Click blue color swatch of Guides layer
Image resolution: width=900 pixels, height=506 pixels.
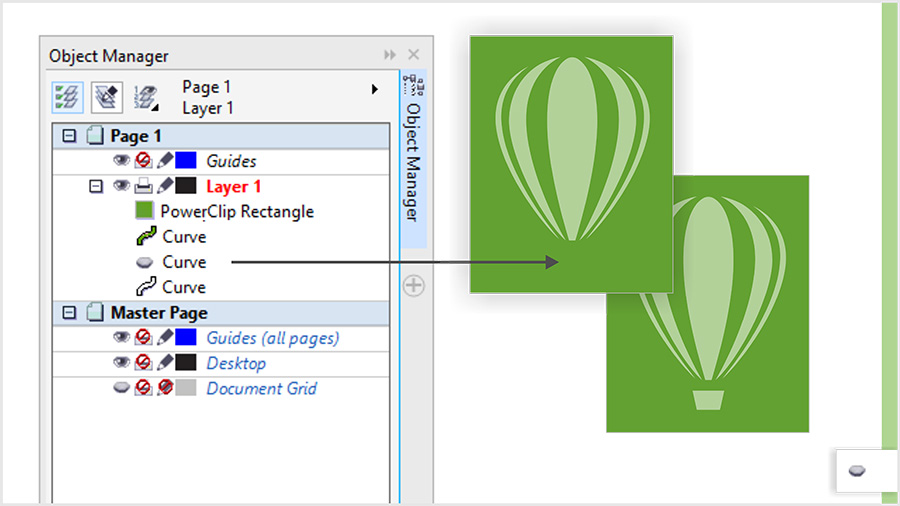[x=186, y=161]
